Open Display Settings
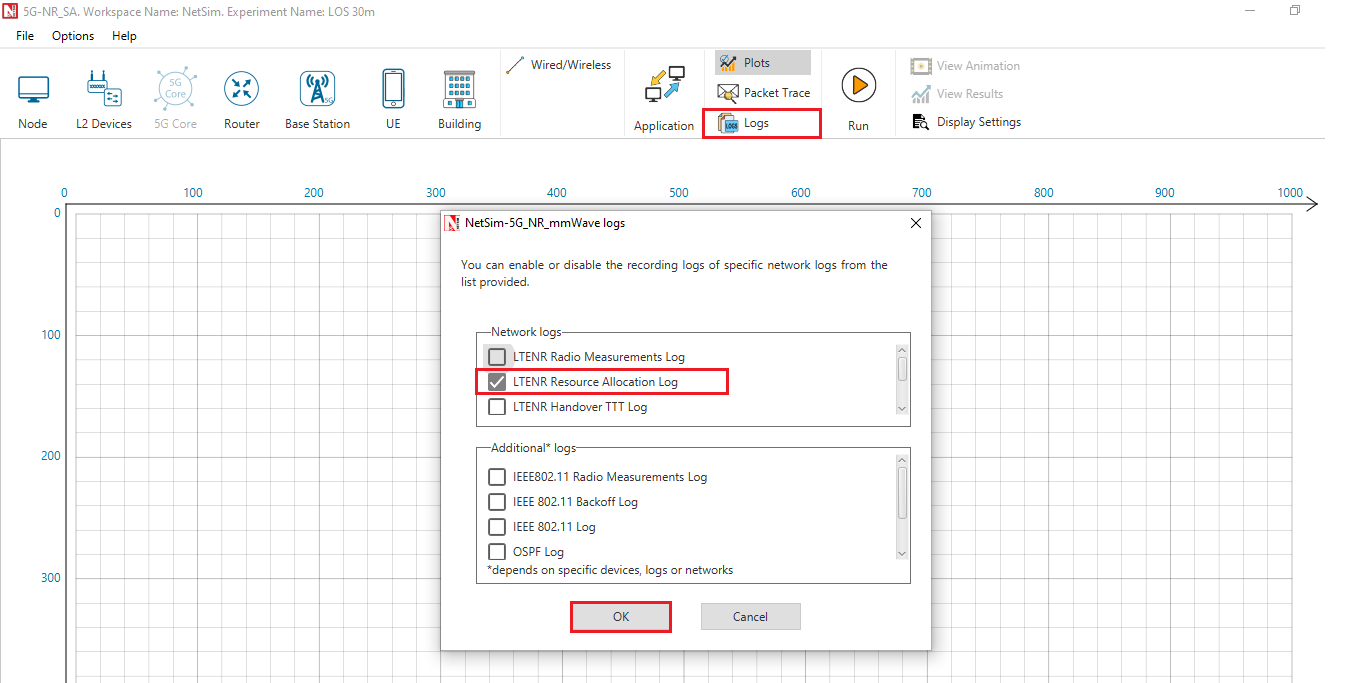The height and width of the screenshot is (683, 1360). coord(965,122)
